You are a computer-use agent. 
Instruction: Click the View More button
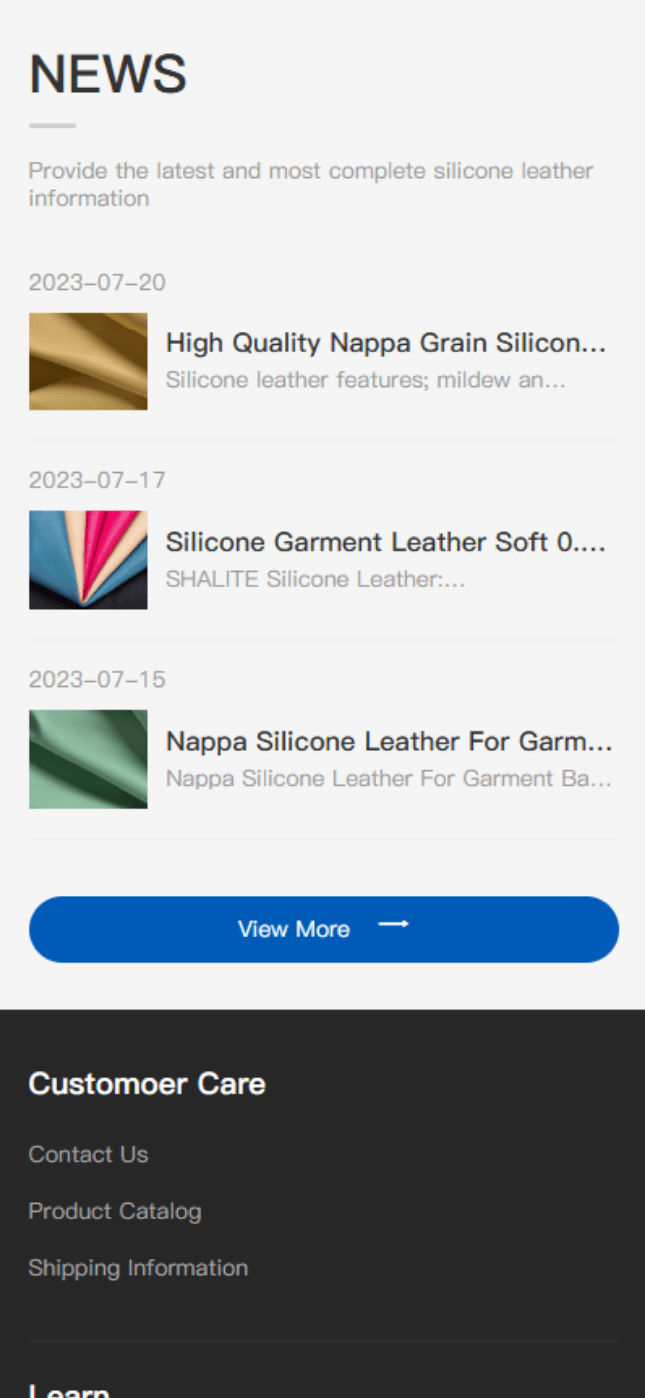click(324, 929)
